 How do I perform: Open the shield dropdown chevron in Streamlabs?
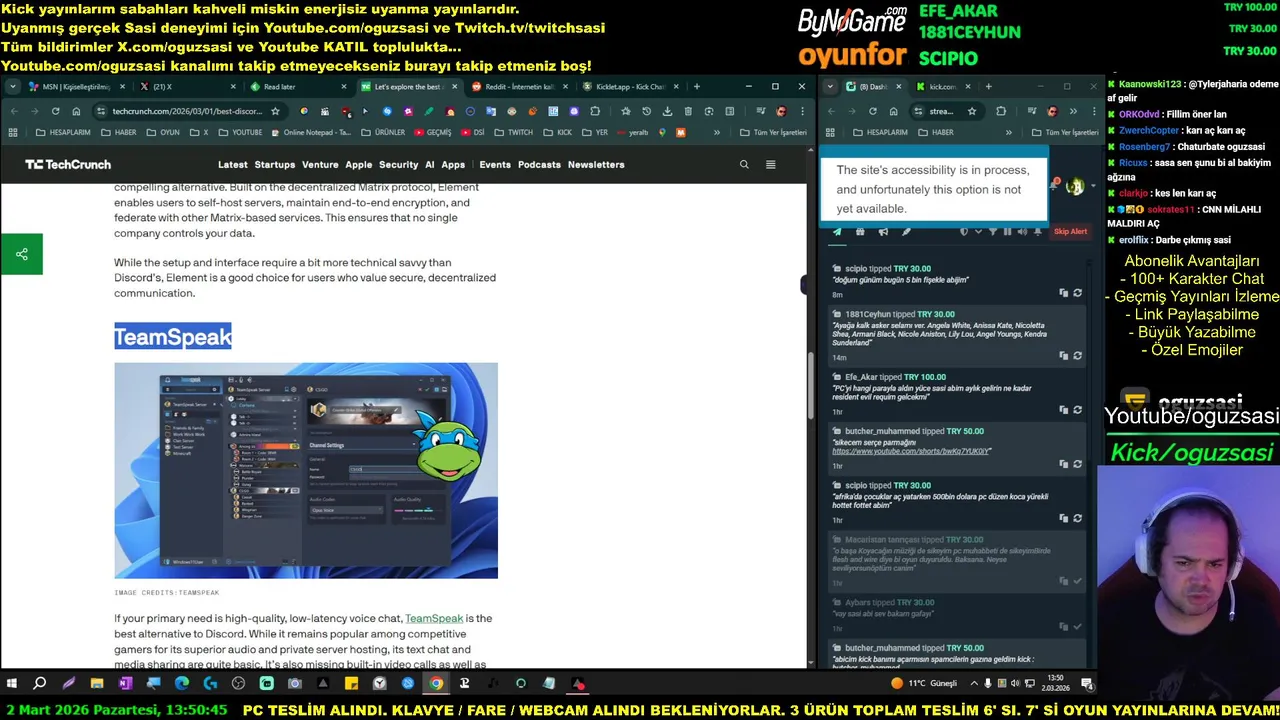tap(978, 232)
